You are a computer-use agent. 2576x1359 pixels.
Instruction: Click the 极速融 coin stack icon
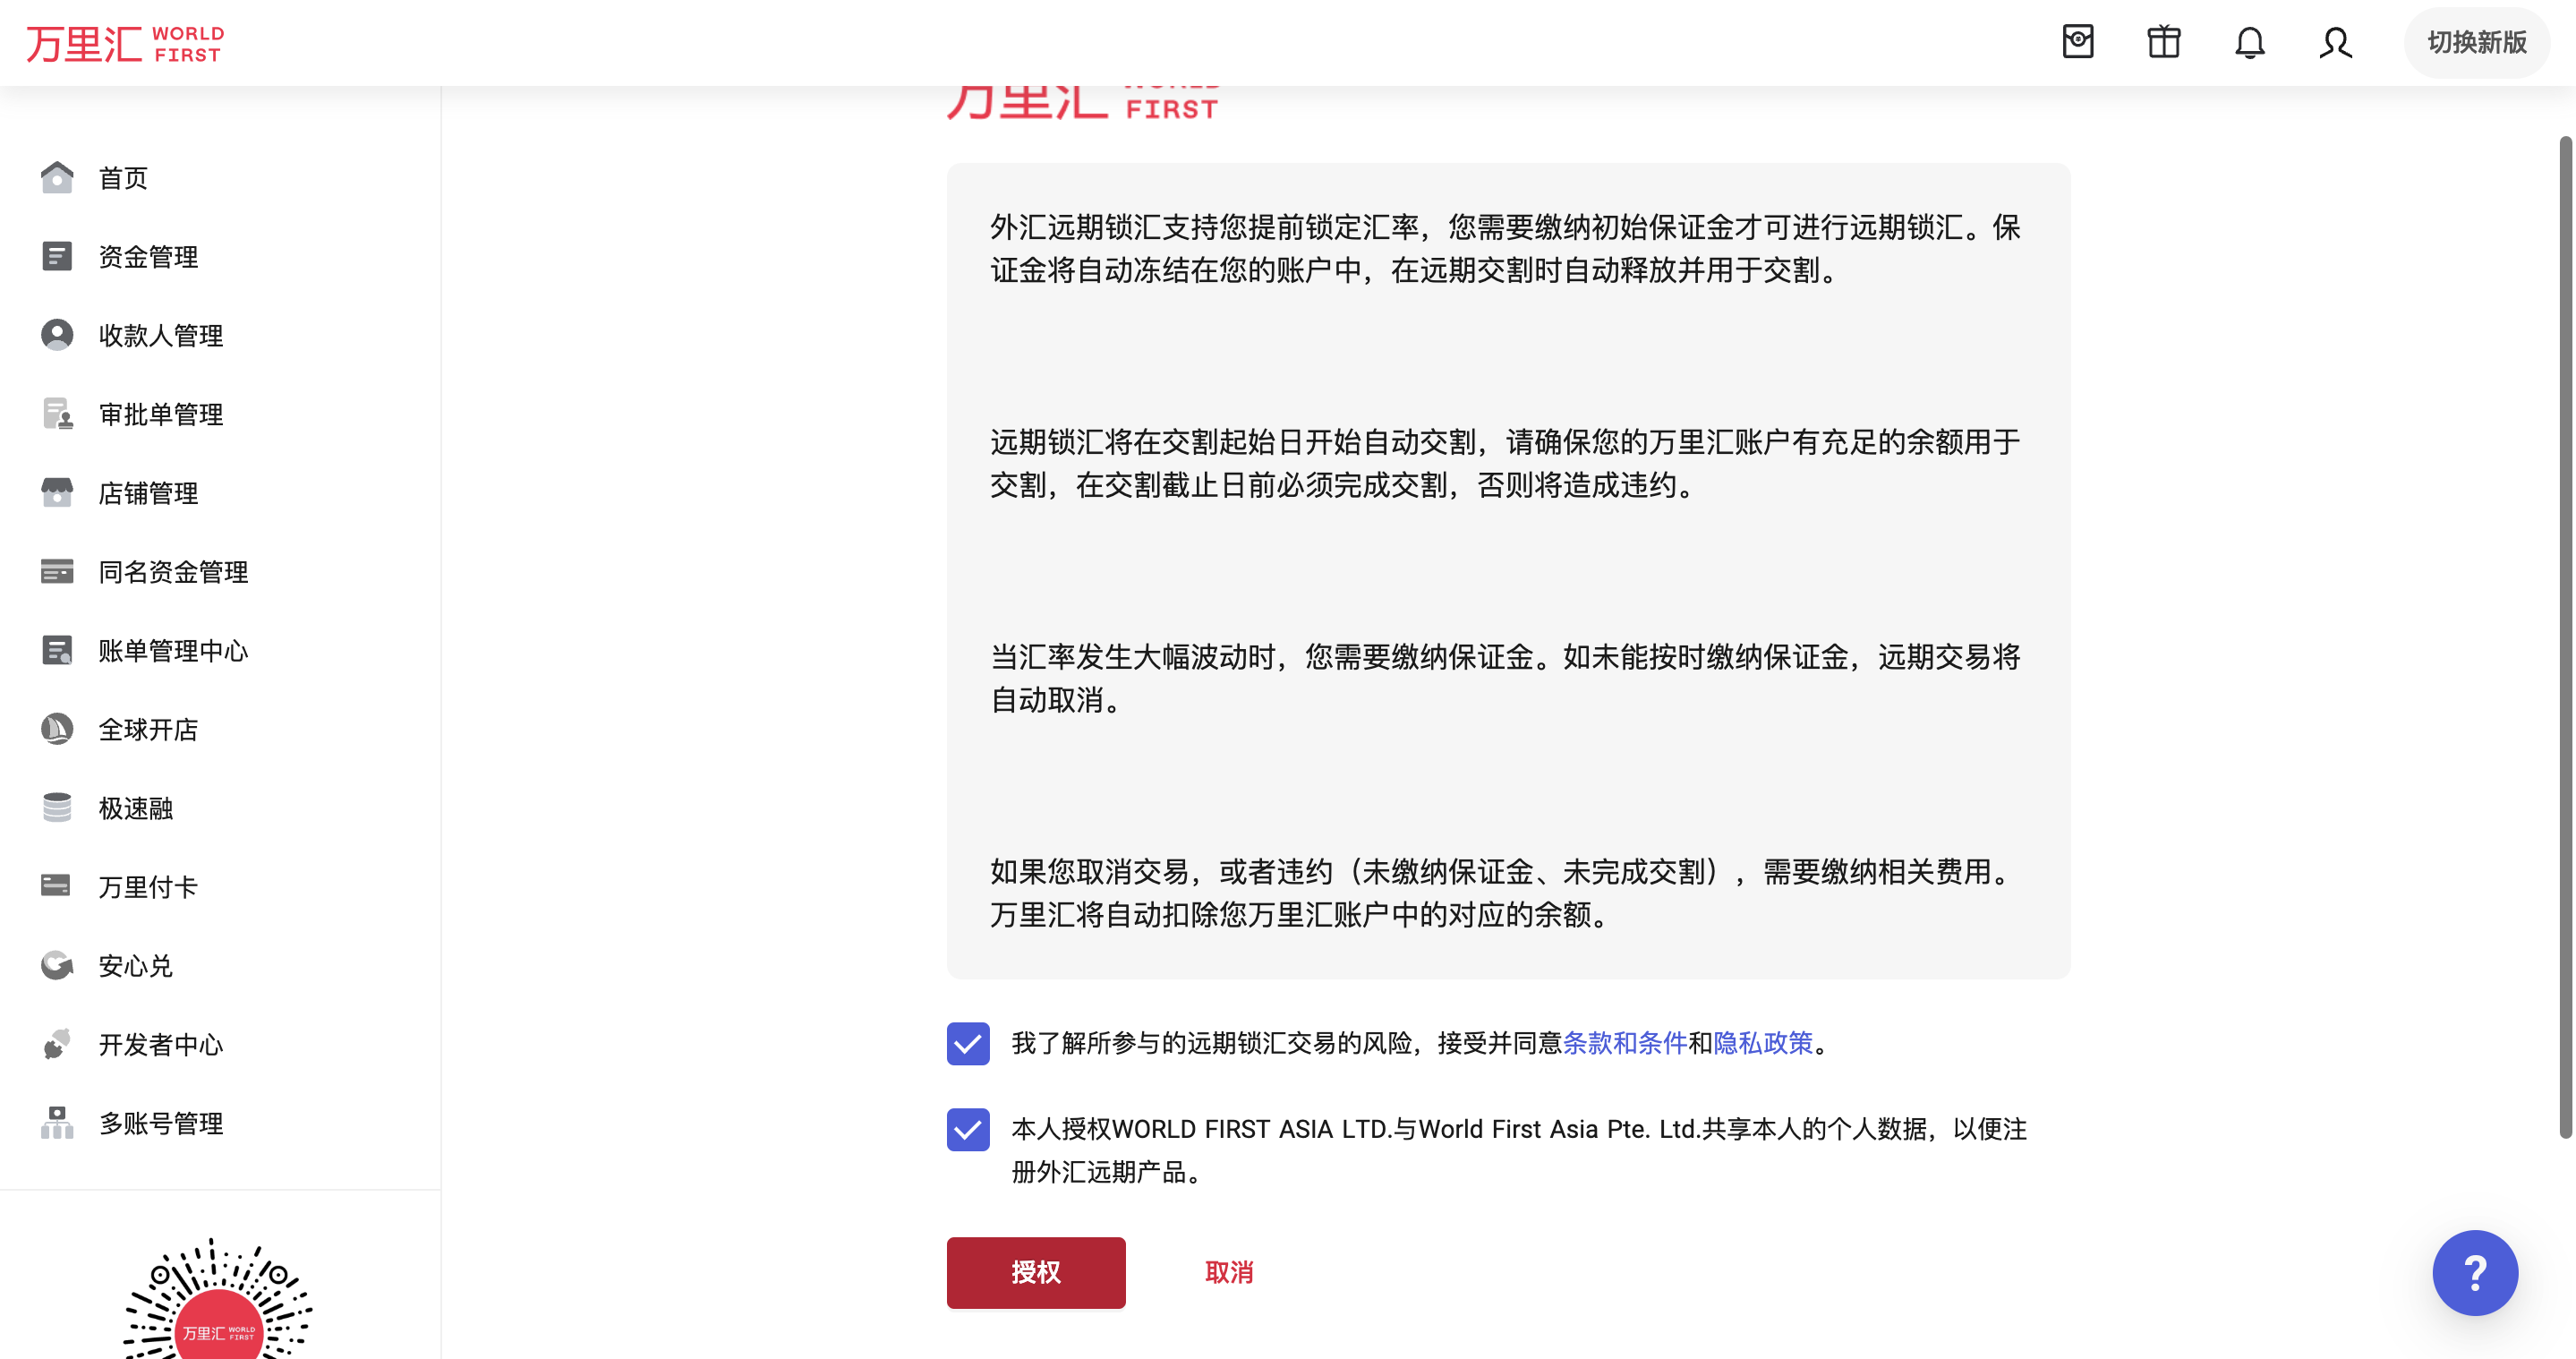tap(57, 808)
